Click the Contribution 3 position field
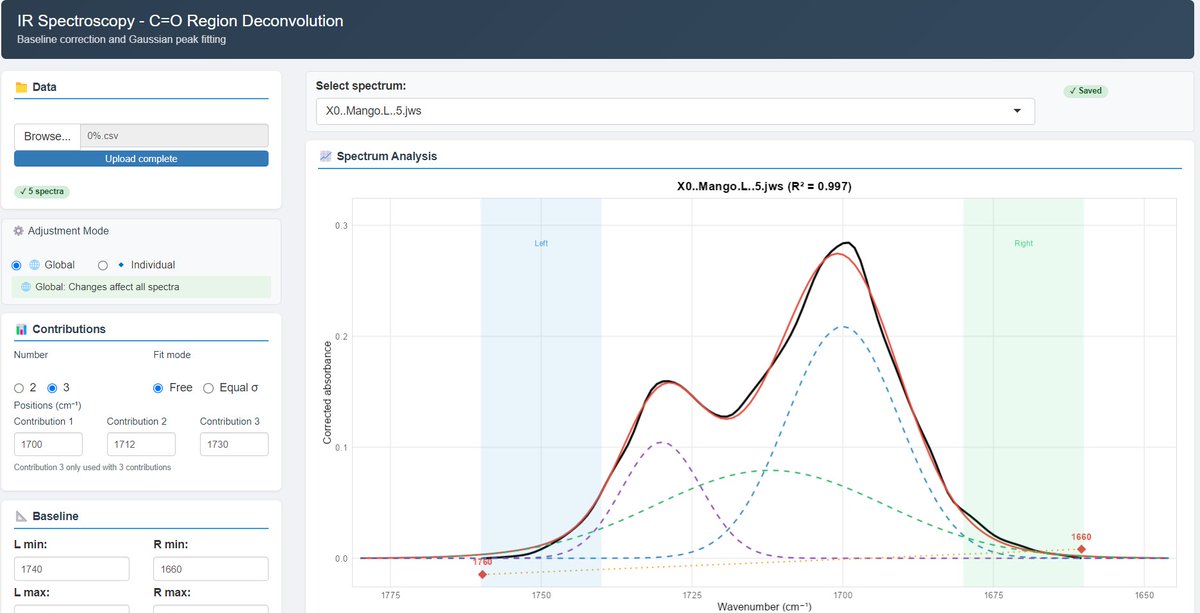This screenshot has width=1200, height=613. (234, 445)
